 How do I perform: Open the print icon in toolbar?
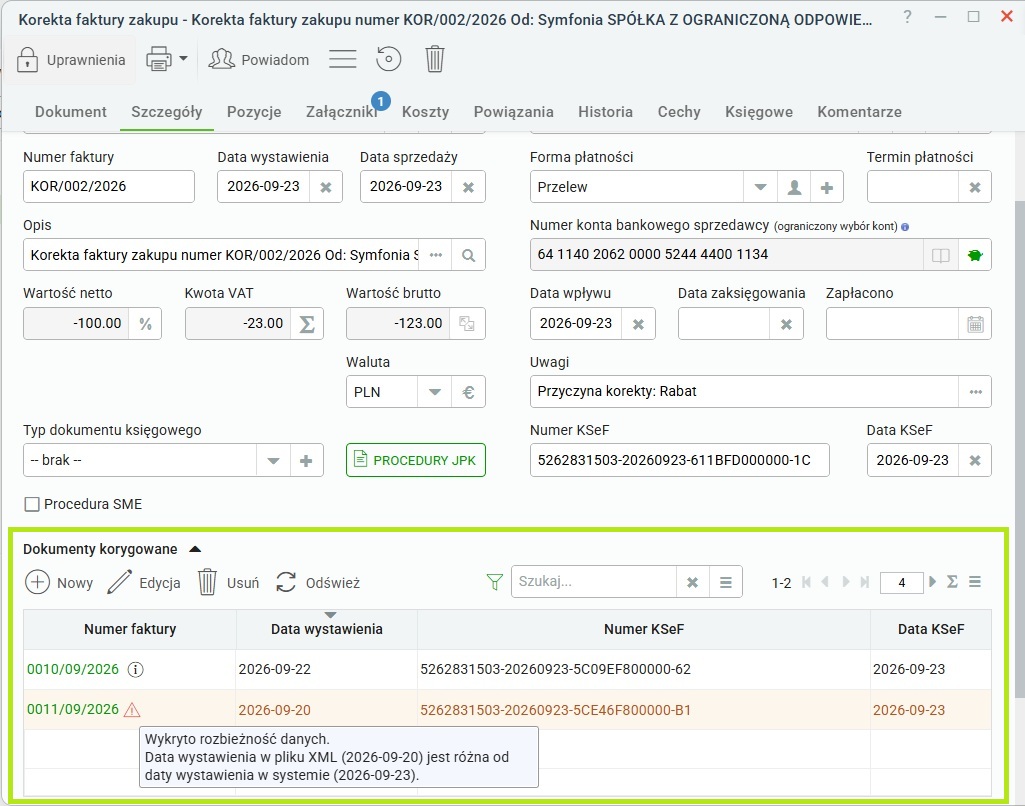pyautogui.click(x=158, y=59)
